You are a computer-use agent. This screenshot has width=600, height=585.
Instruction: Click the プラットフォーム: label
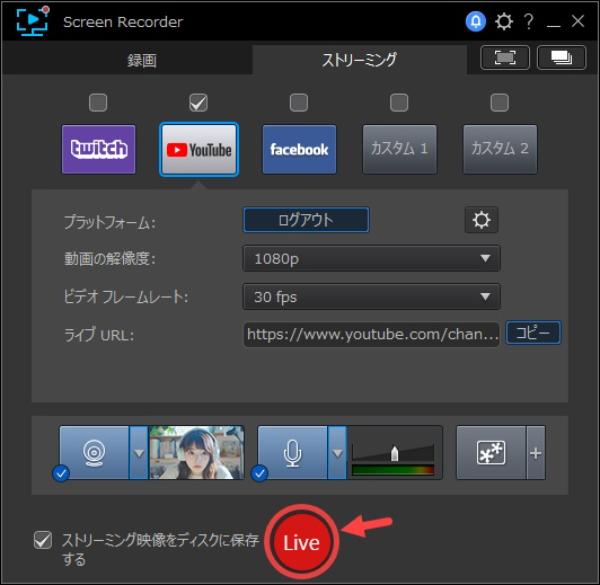pyautogui.click(x=110, y=222)
